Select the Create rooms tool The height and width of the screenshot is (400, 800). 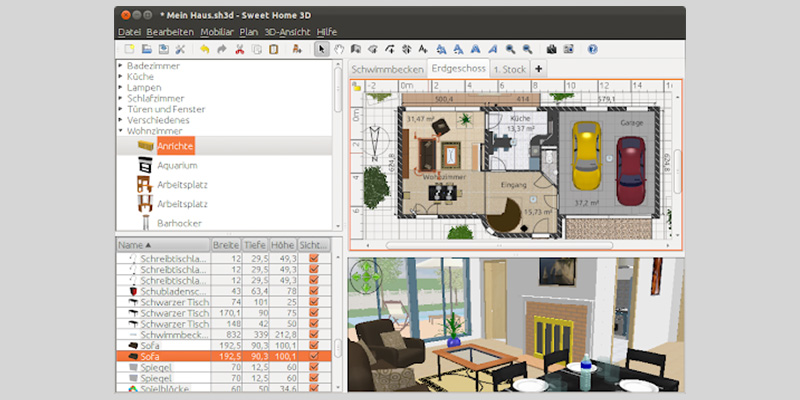click(372, 49)
